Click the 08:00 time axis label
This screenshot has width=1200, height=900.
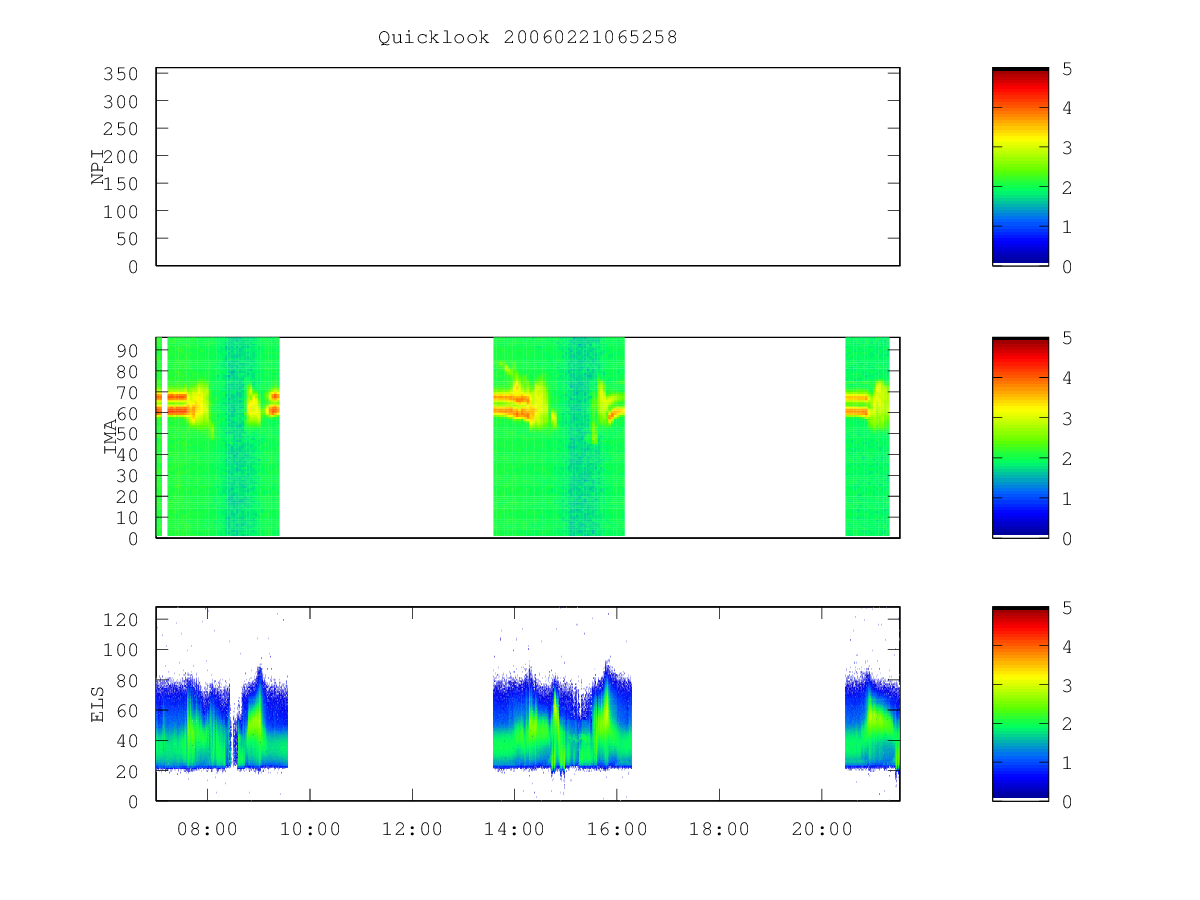(208, 829)
